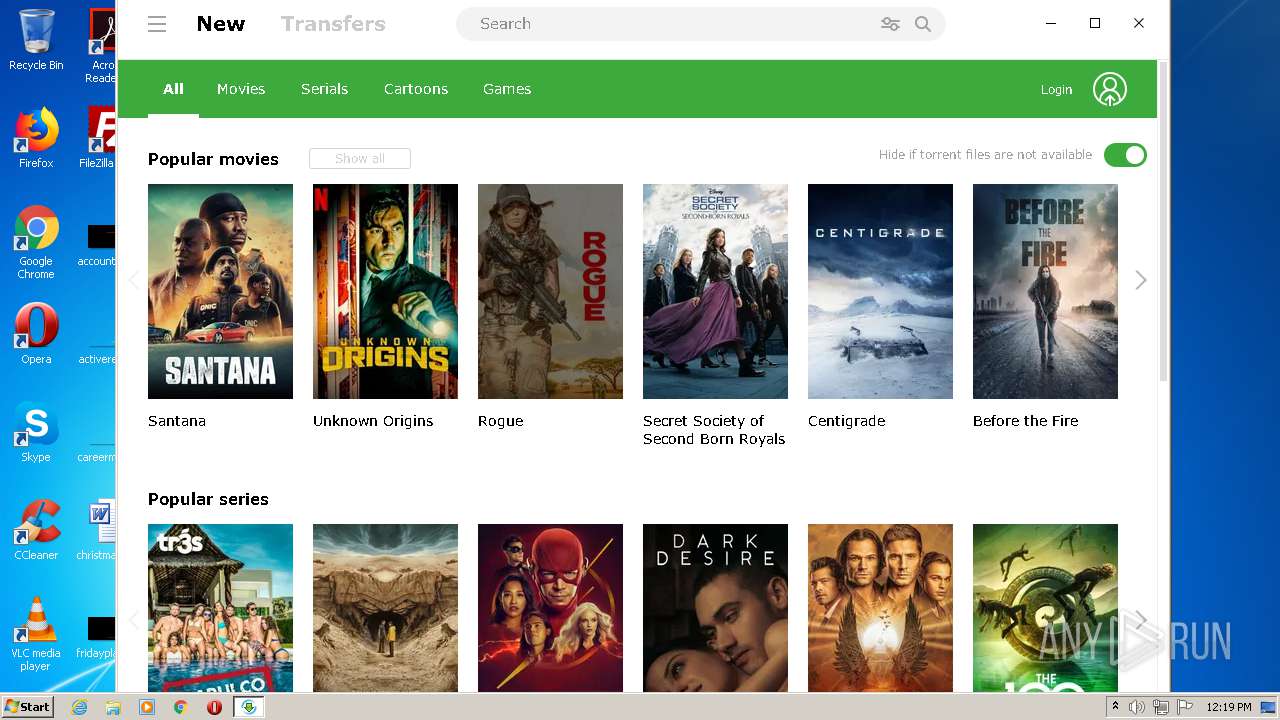
Task: Open The Flash series poster
Action: coord(550,607)
